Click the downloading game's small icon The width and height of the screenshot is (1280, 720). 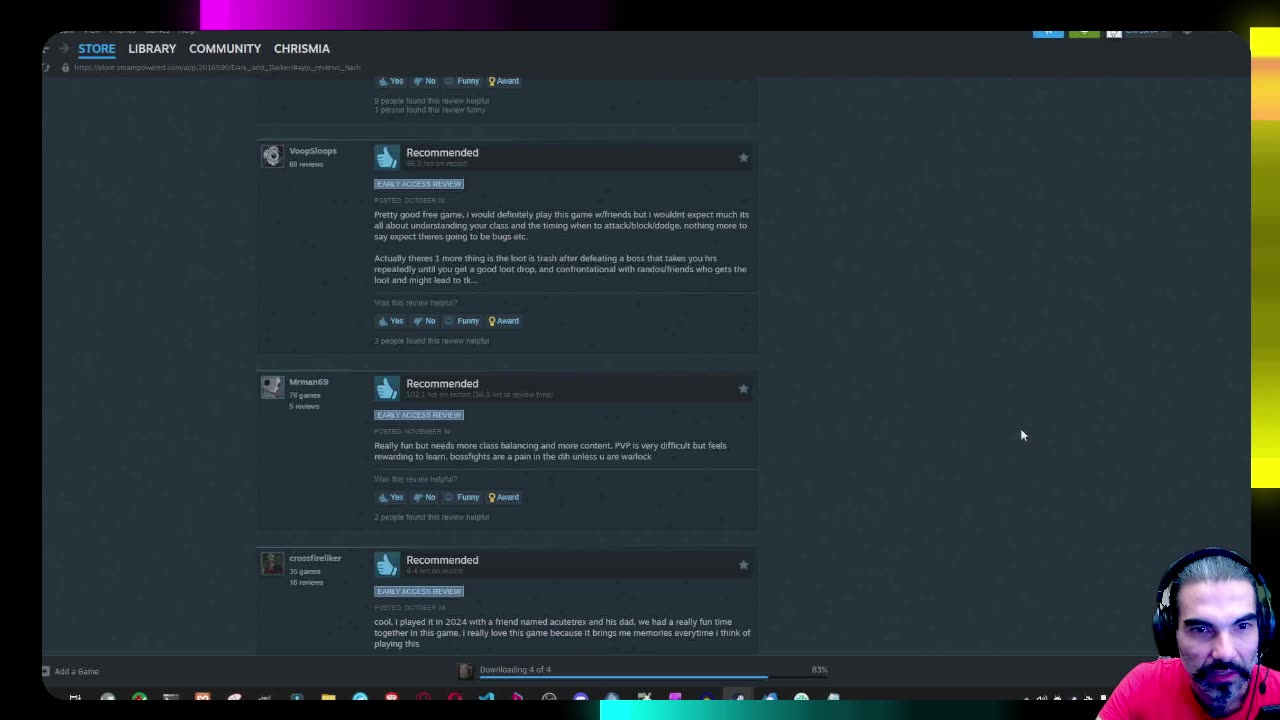(x=465, y=671)
